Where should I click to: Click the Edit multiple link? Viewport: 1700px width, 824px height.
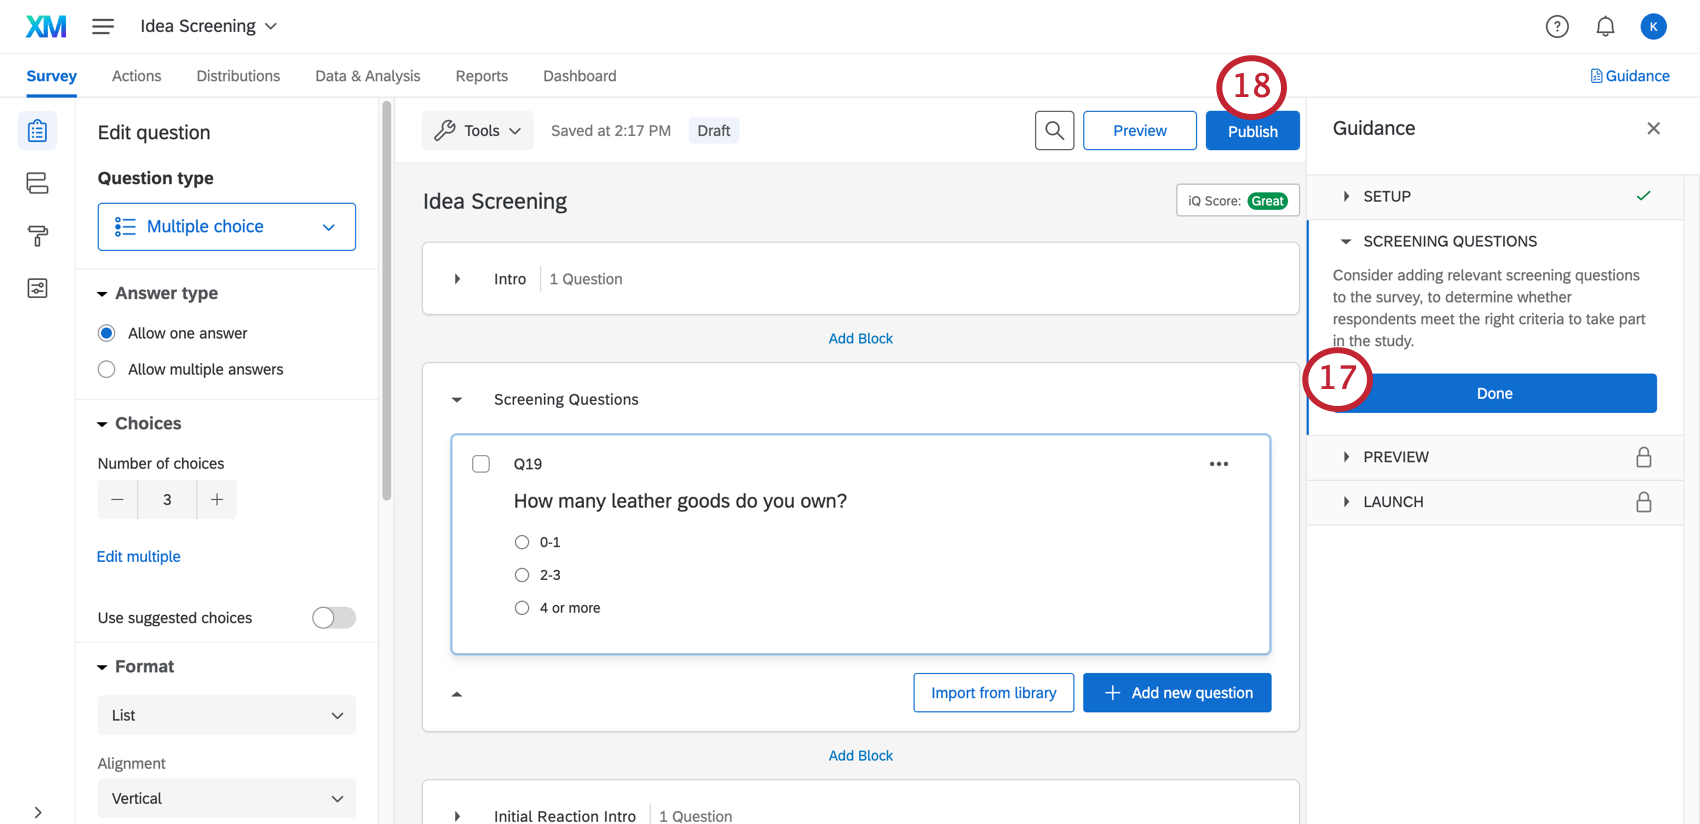[139, 557]
